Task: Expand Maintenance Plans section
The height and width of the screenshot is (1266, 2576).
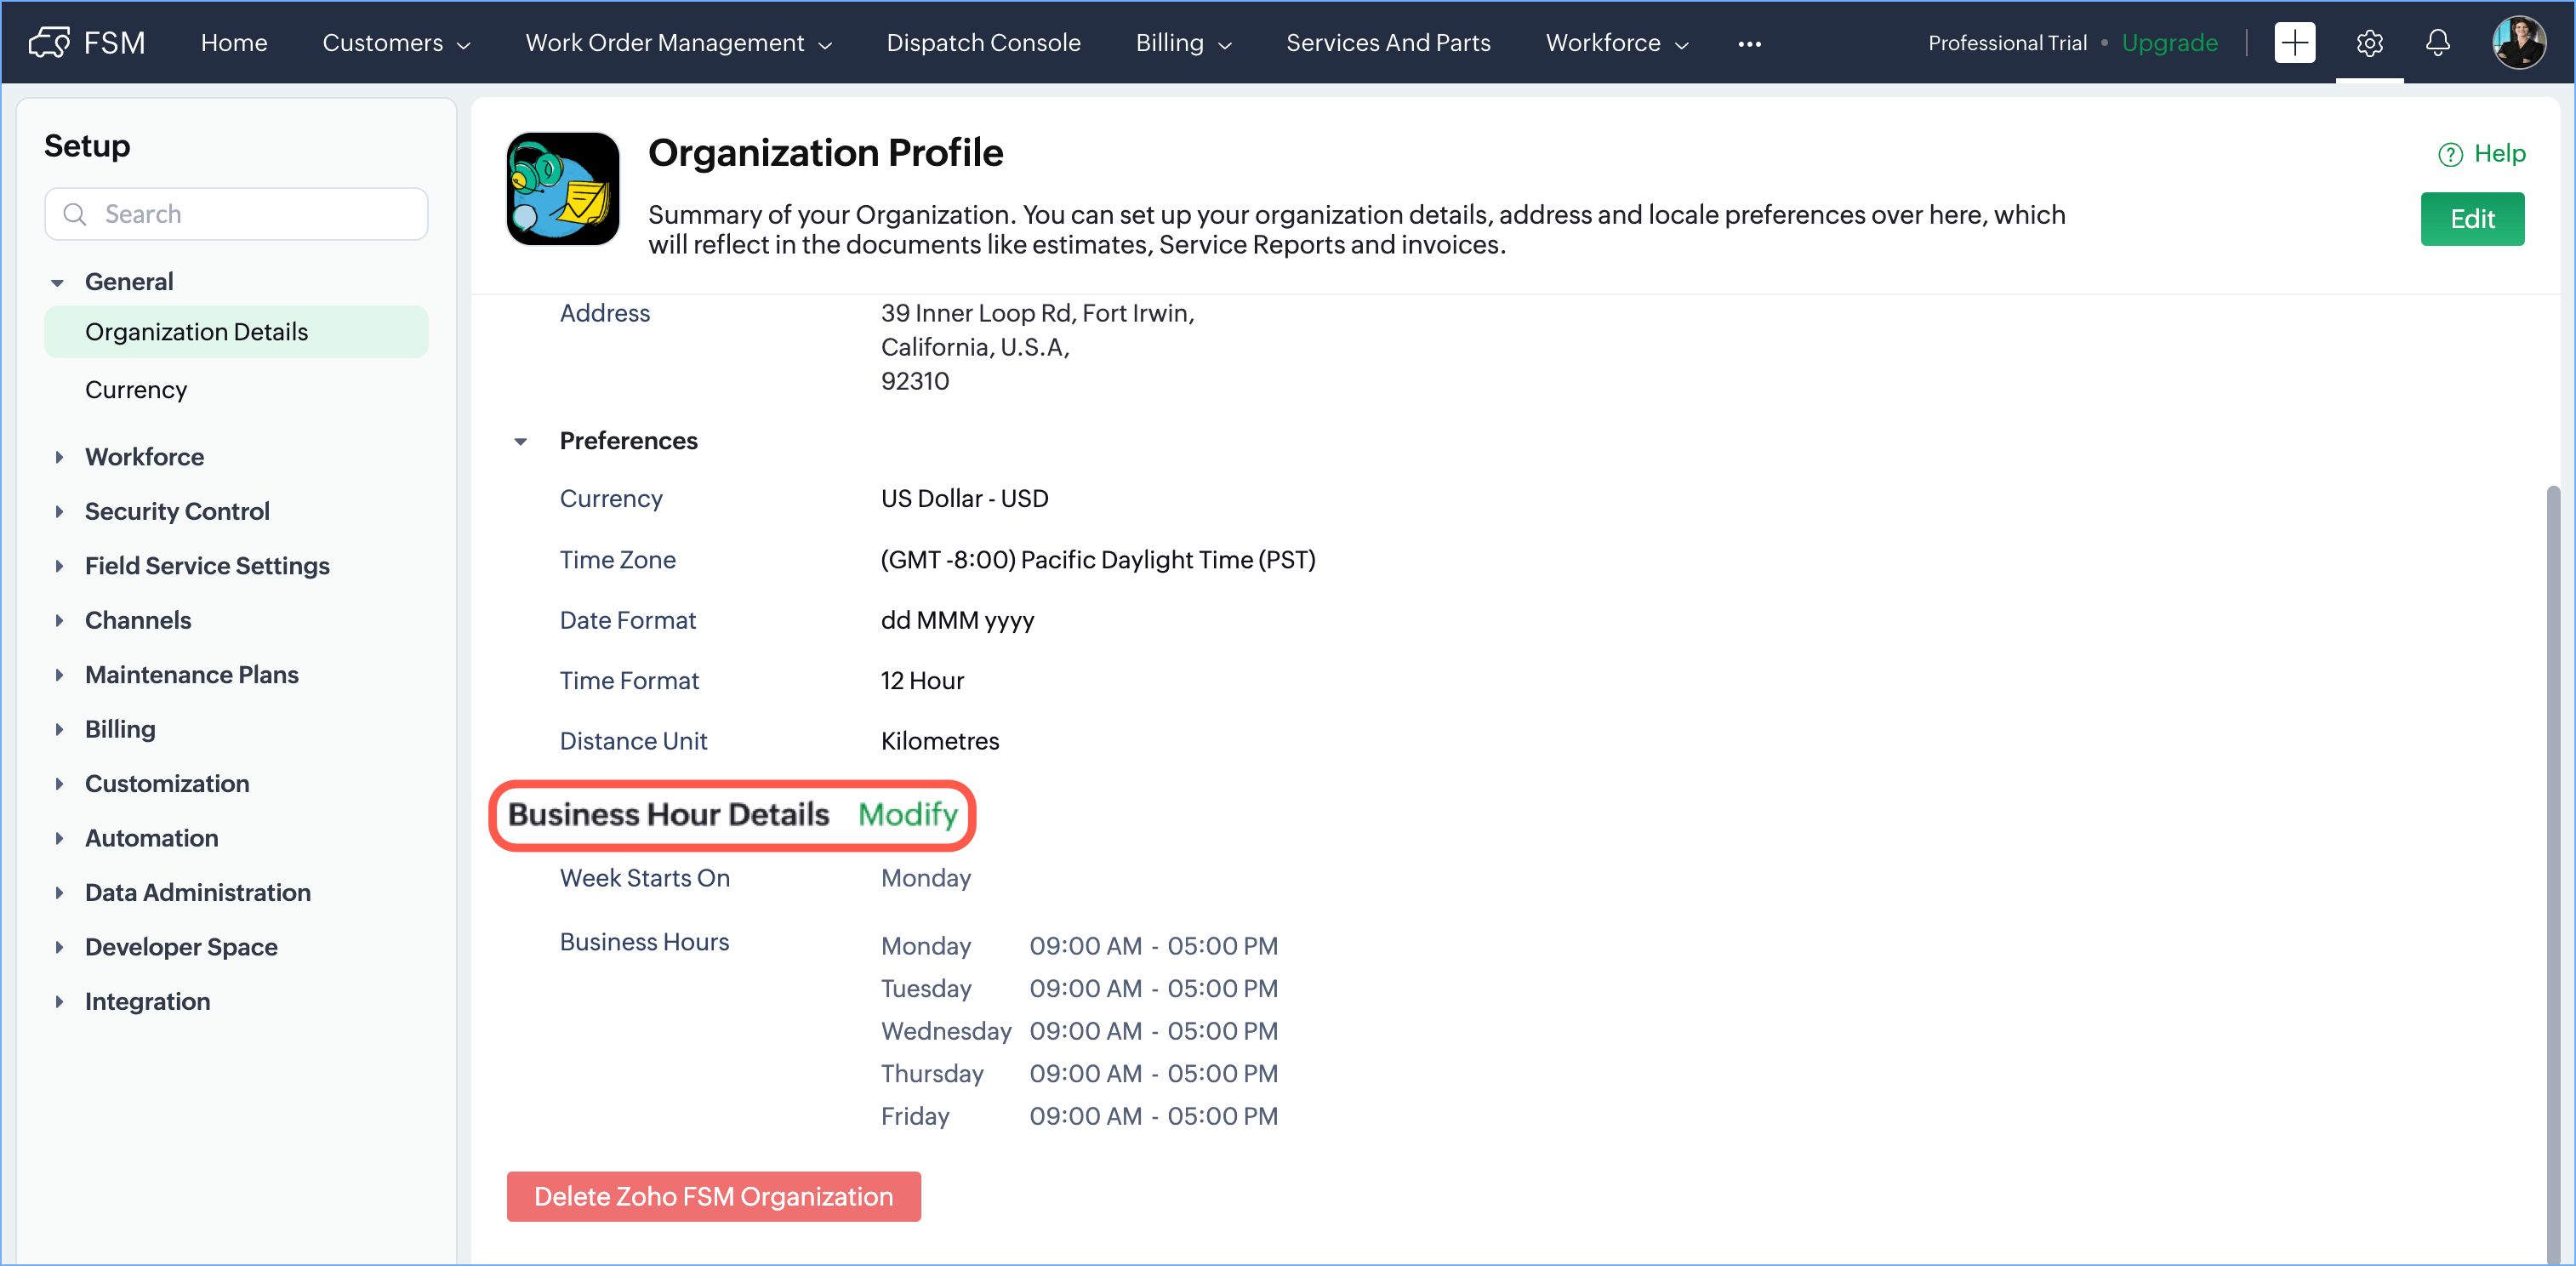Action: pyautogui.click(x=59, y=675)
